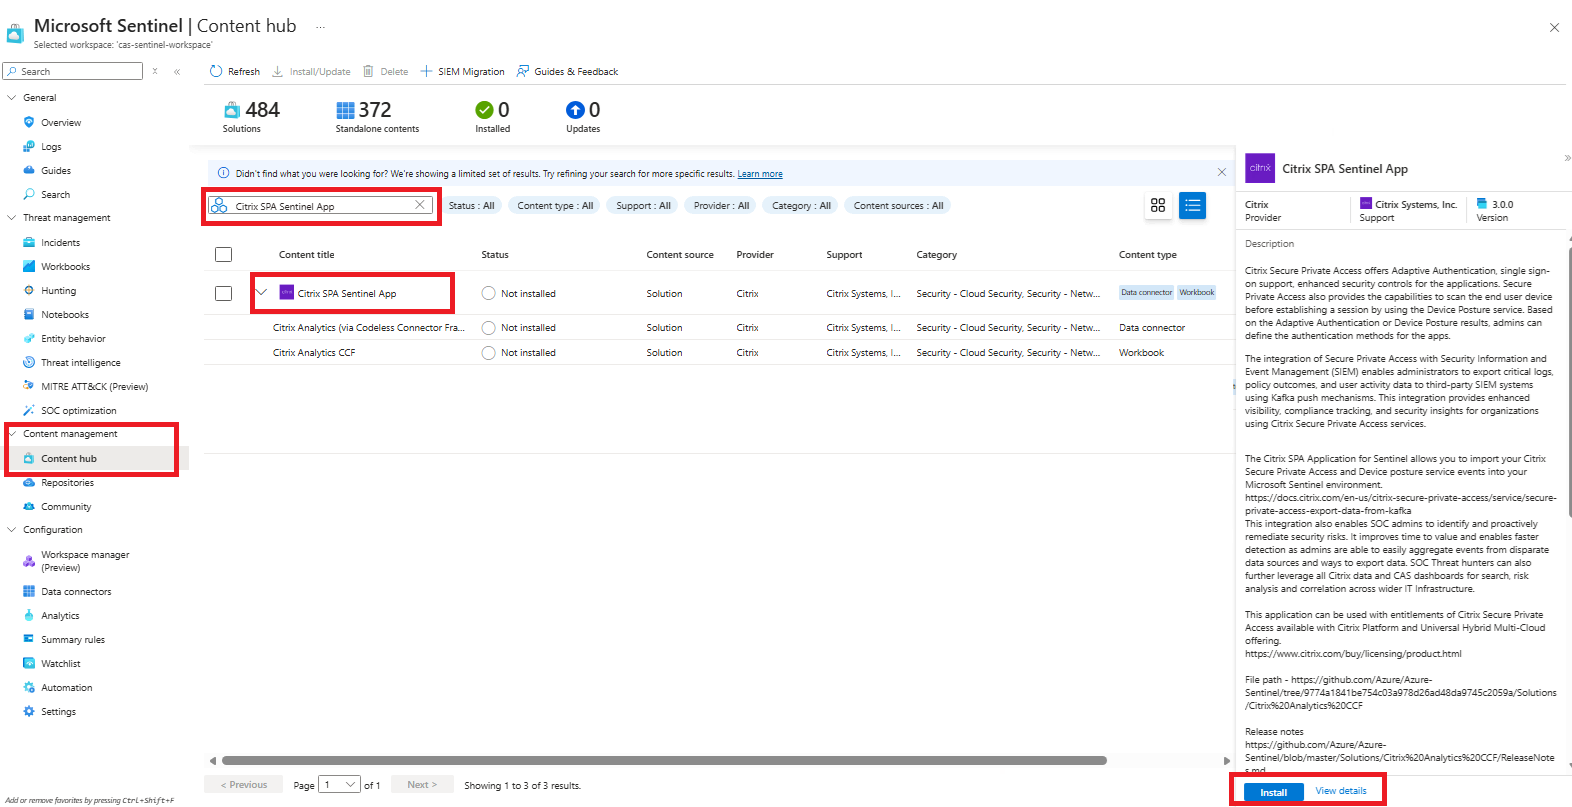The height and width of the screenshot is (807, 1572).
Task: Click the horizontal table scrollbar
Action: (664, 761)
